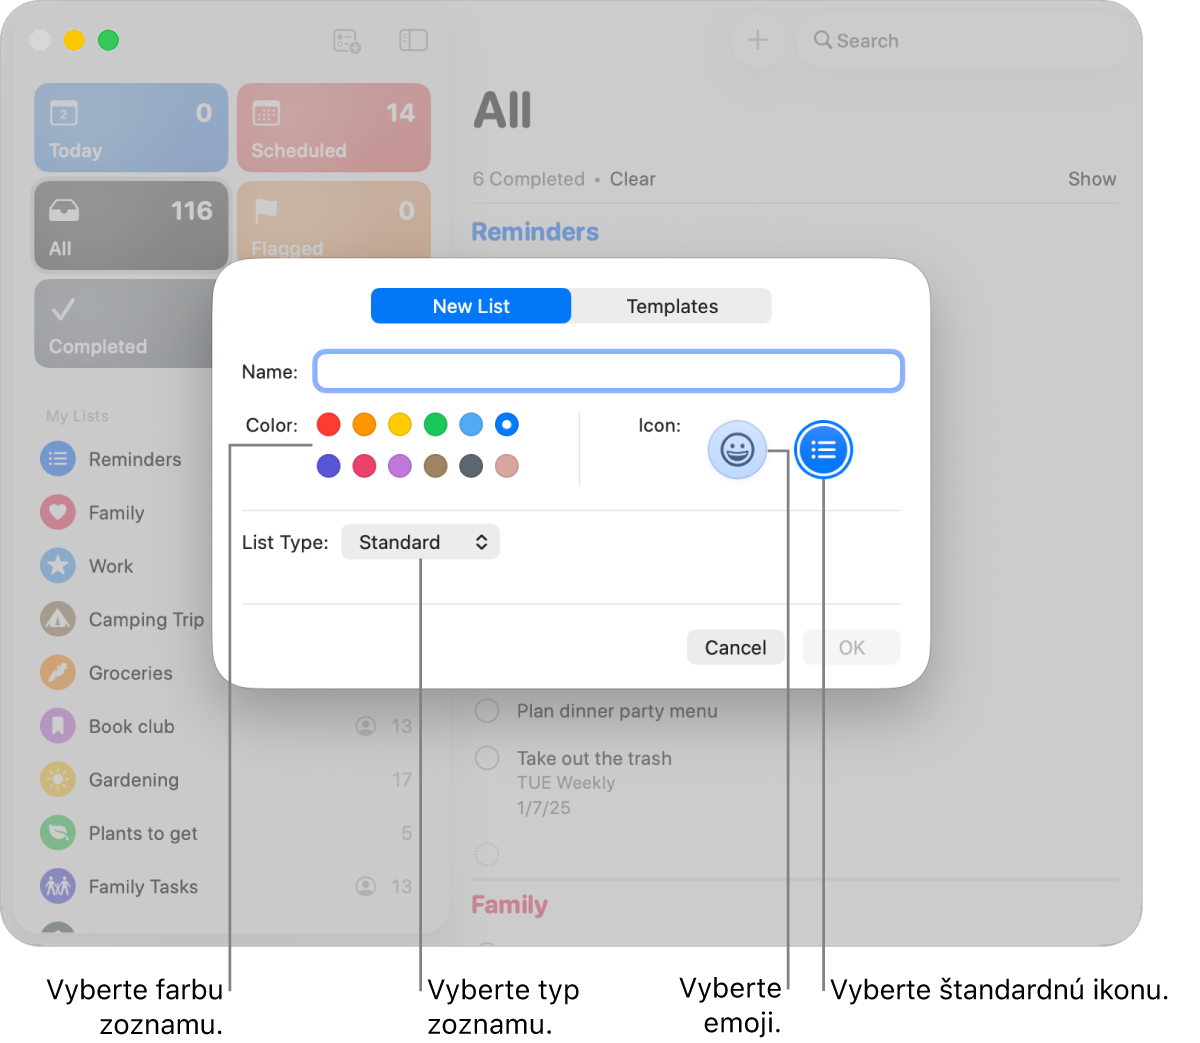This screenshot has width=1200, height=1043.
Task: Toggle the sidebar visibility icon
Action: (x=413, y=40)
